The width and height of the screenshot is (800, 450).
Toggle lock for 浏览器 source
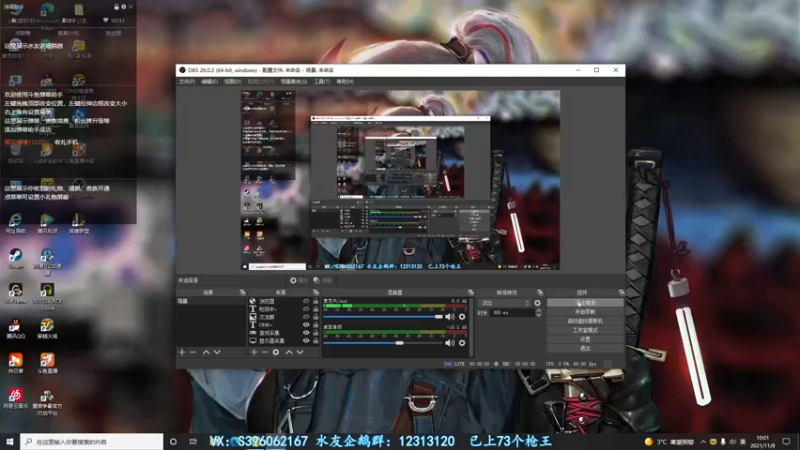click(x=315, y=301)
